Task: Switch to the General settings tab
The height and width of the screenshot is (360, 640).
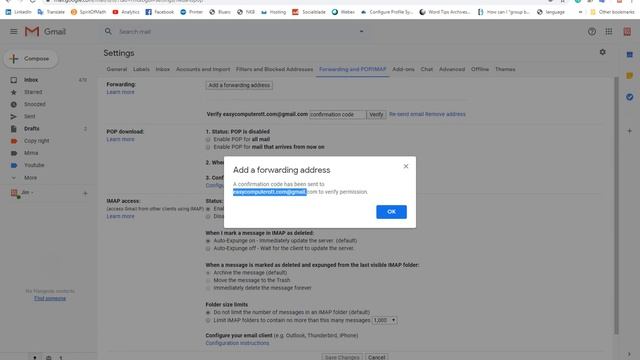Action: [117, 69]
